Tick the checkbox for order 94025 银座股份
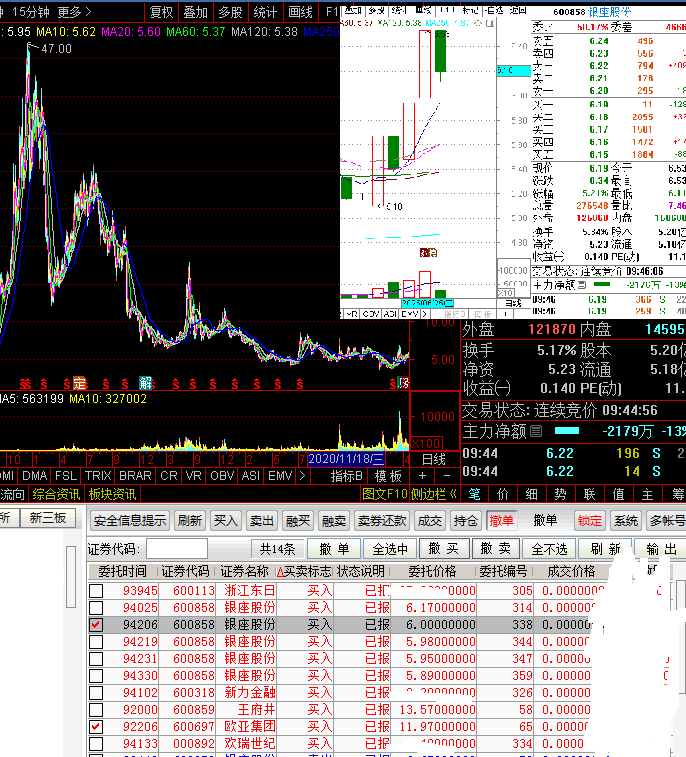This screenshot has width=686, height=757. coord(96,607)
